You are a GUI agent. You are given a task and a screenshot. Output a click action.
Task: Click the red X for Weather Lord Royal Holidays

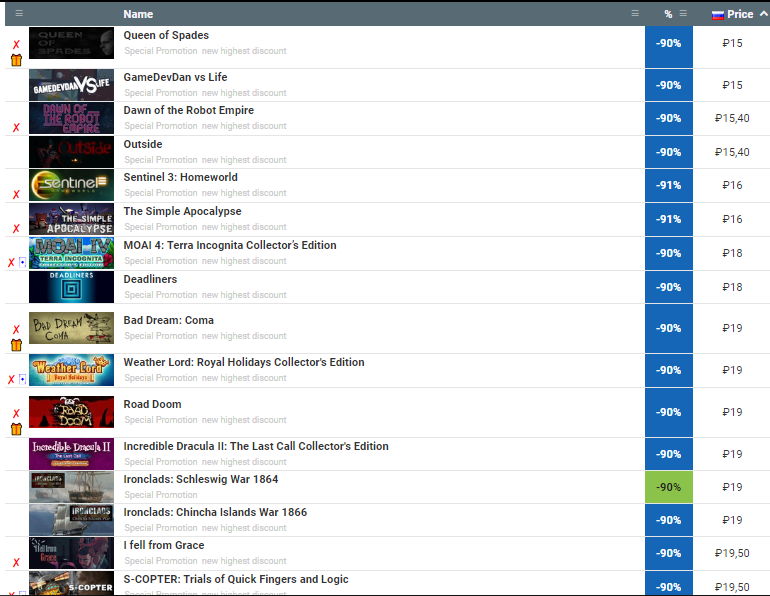[11, 379]
